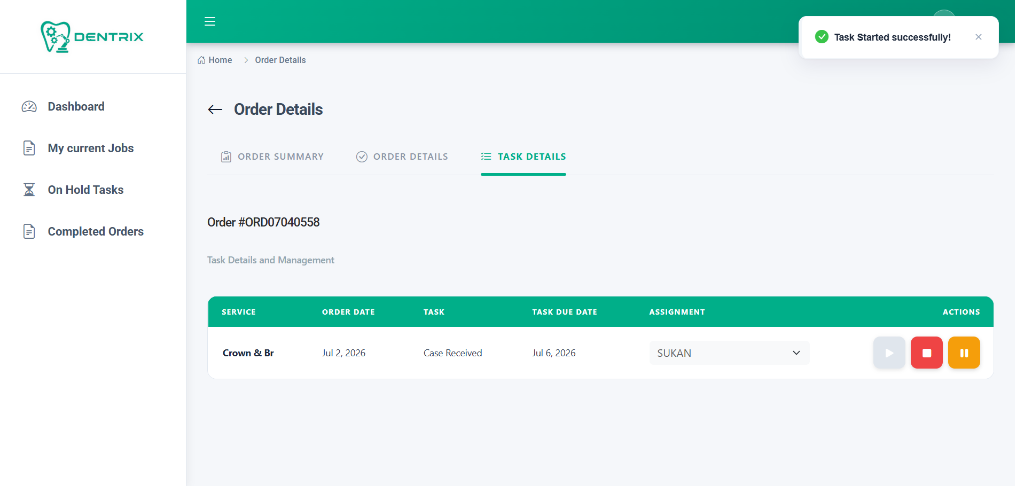Select the Task Details tab
The image size is (1024, 486).
point(523,157)
